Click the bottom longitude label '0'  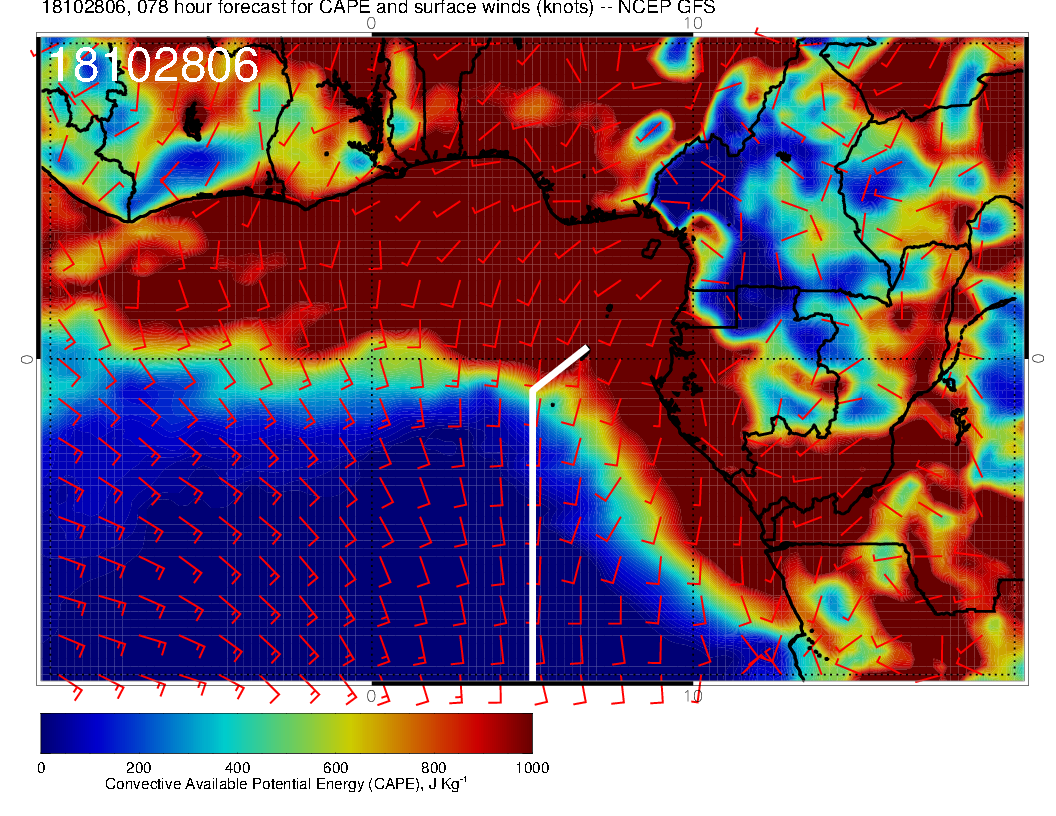tap(371, 696)
